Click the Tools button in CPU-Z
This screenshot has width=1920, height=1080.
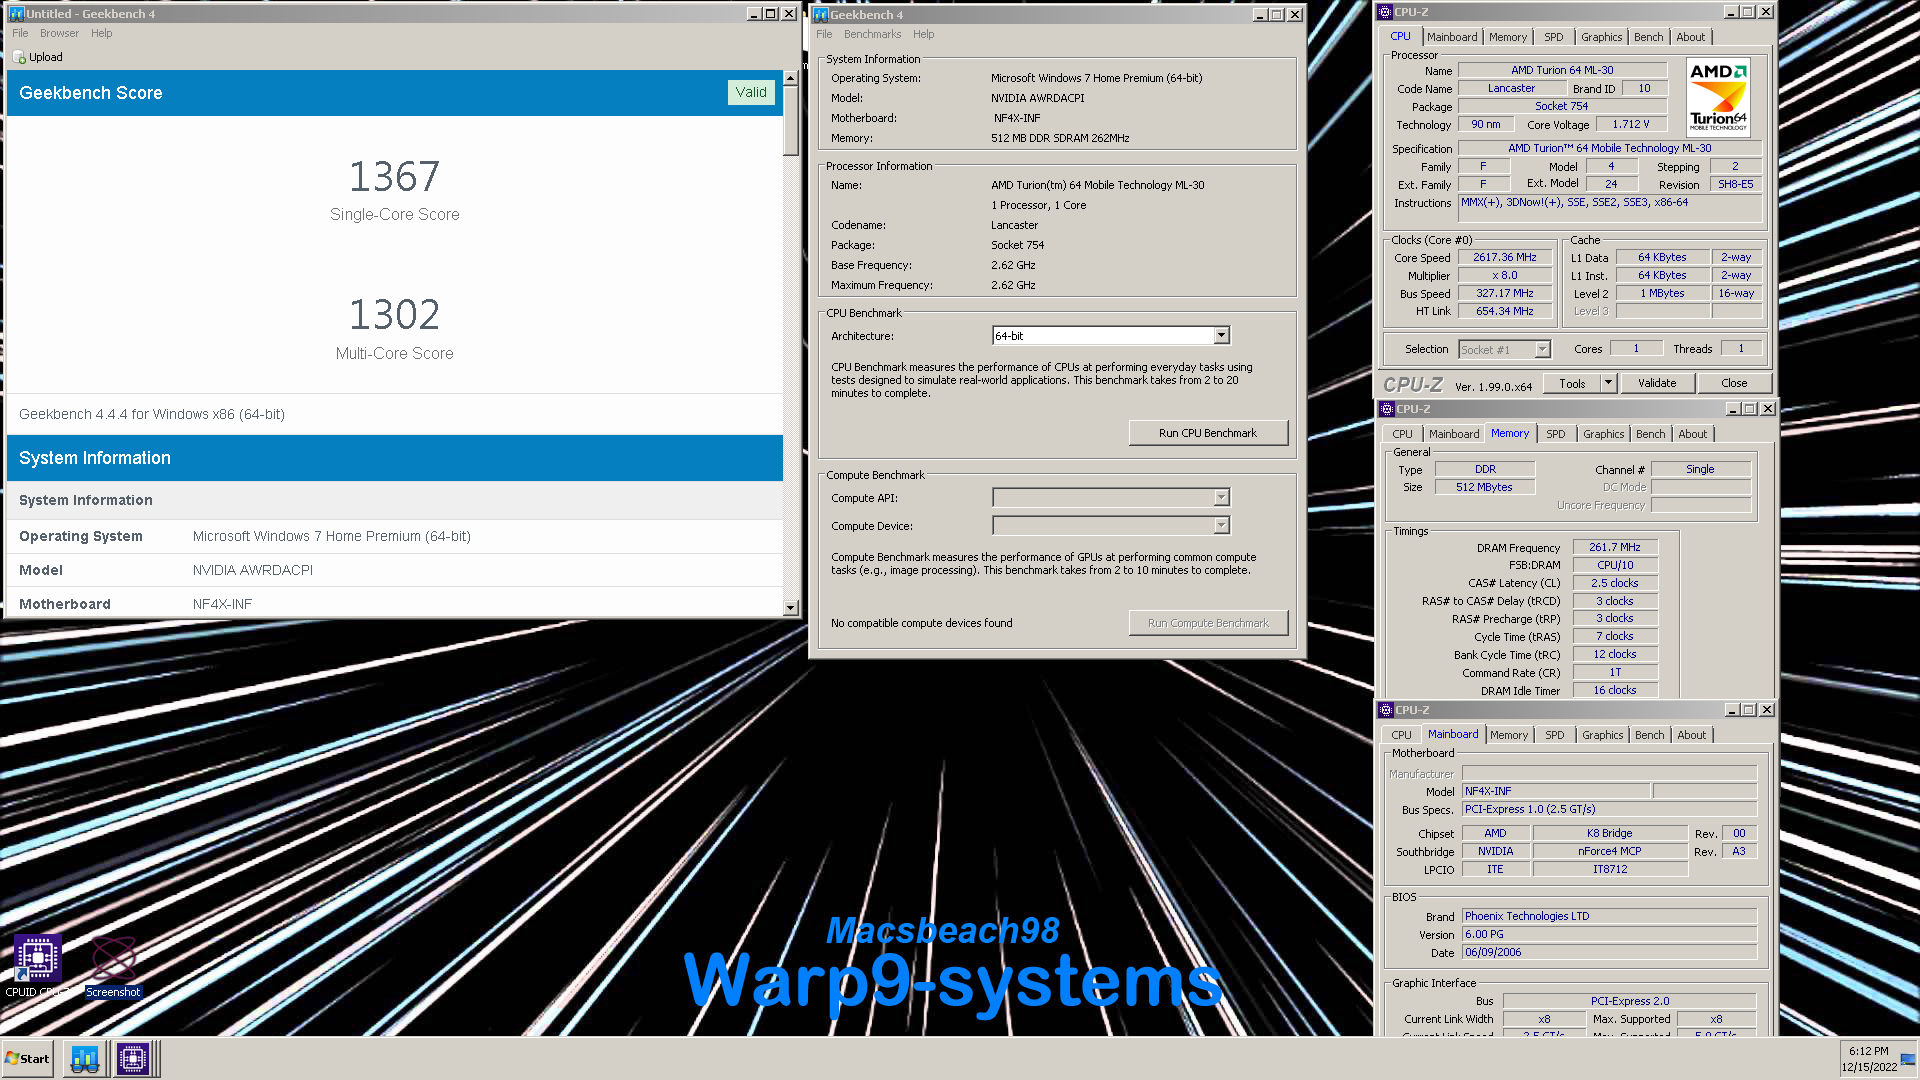[x=1572, y=383]
